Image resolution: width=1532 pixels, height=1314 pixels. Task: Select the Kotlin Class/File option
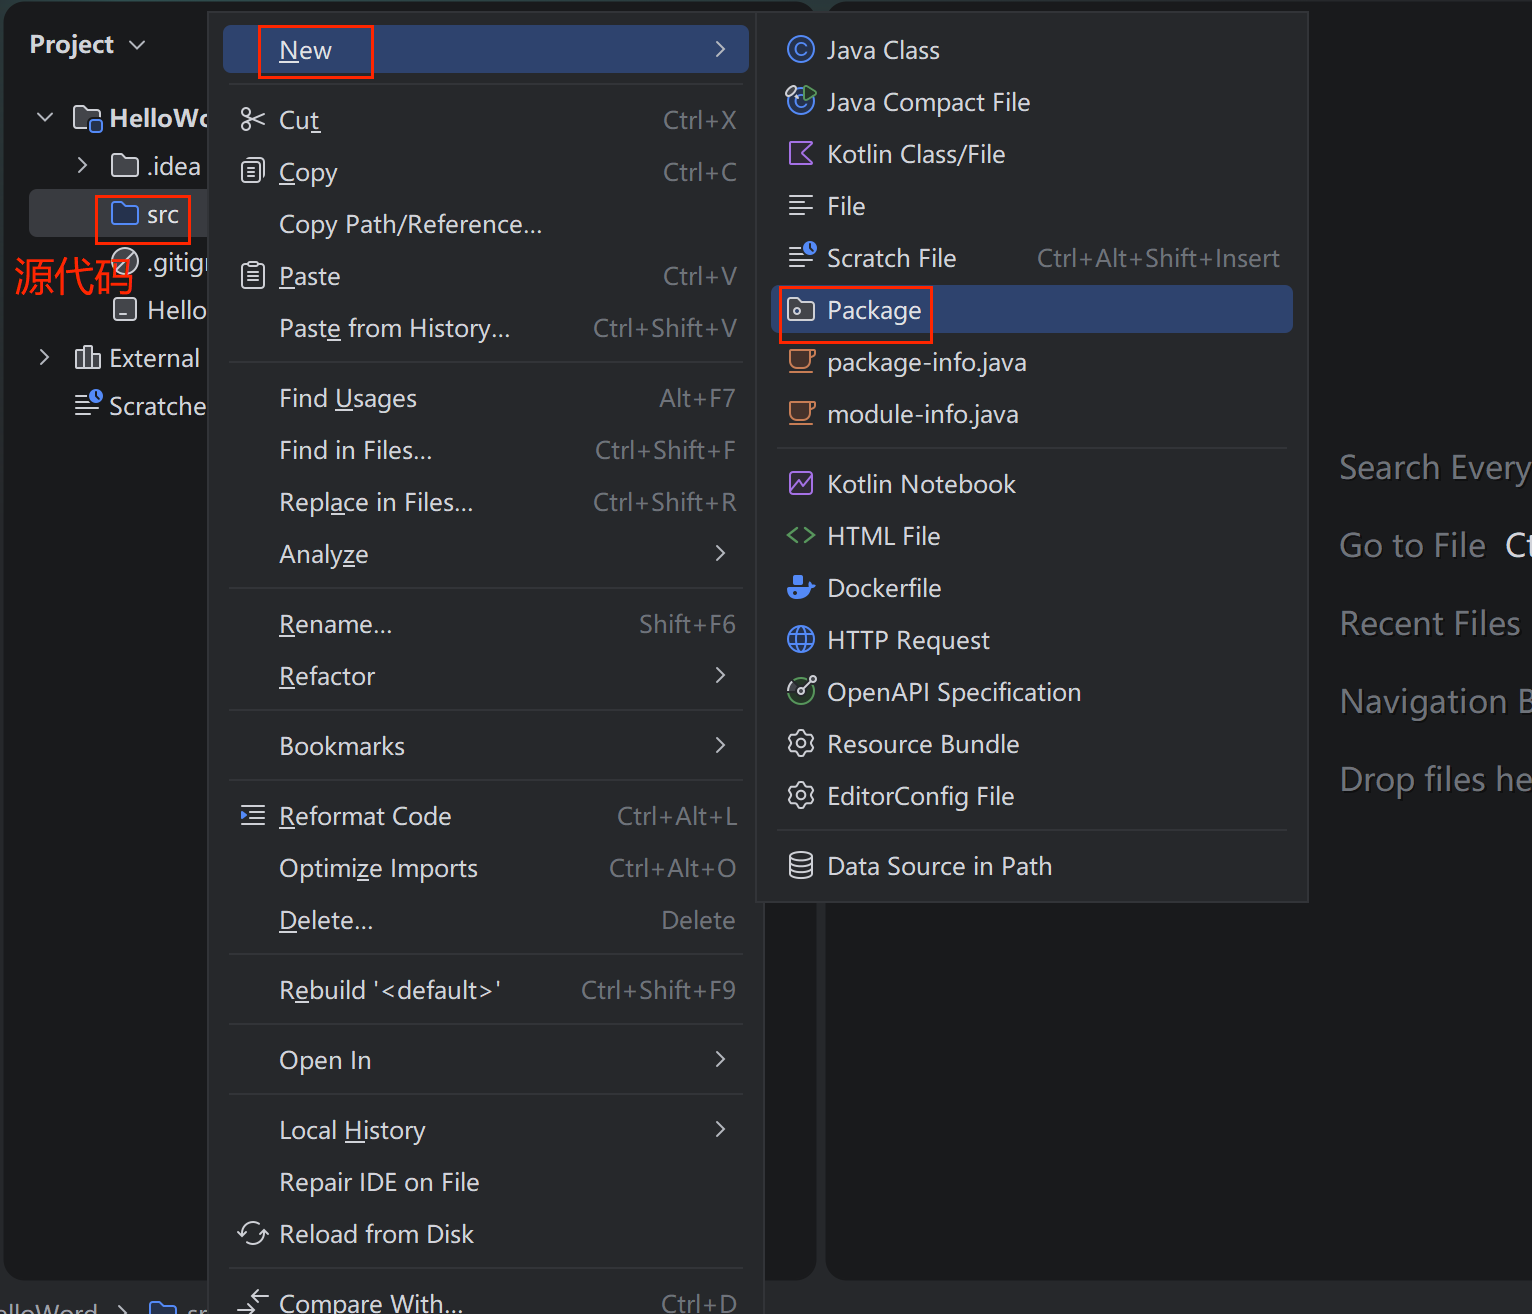click(x=916, y=153)
